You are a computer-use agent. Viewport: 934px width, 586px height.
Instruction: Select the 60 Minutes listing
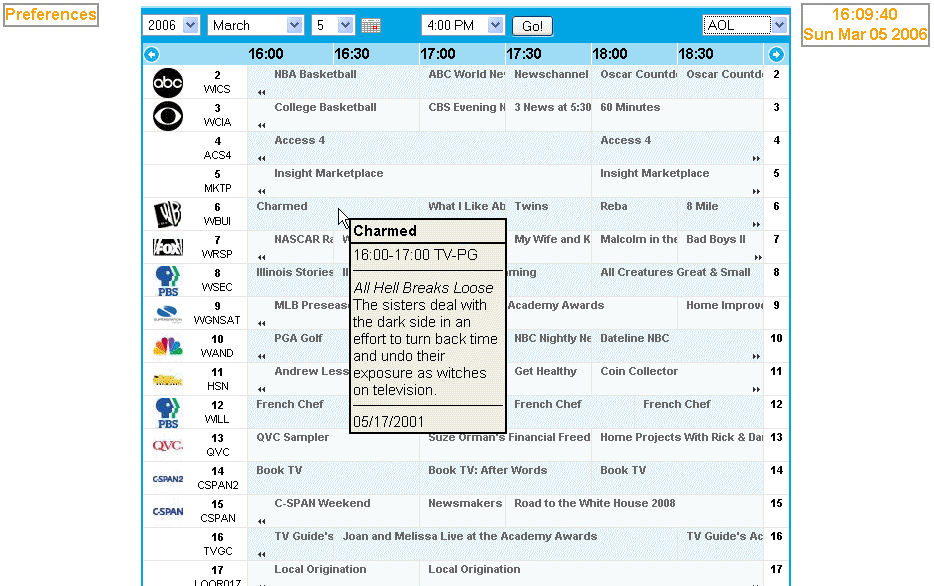click(630, 107)
